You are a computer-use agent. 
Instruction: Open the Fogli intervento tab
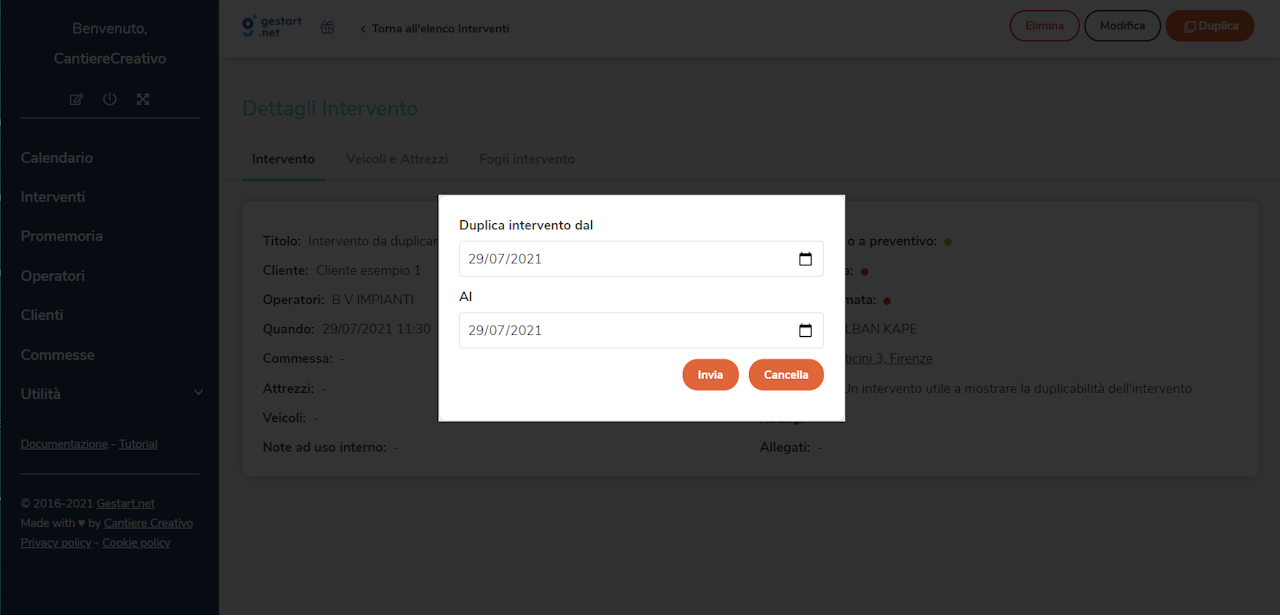point(527,158)
